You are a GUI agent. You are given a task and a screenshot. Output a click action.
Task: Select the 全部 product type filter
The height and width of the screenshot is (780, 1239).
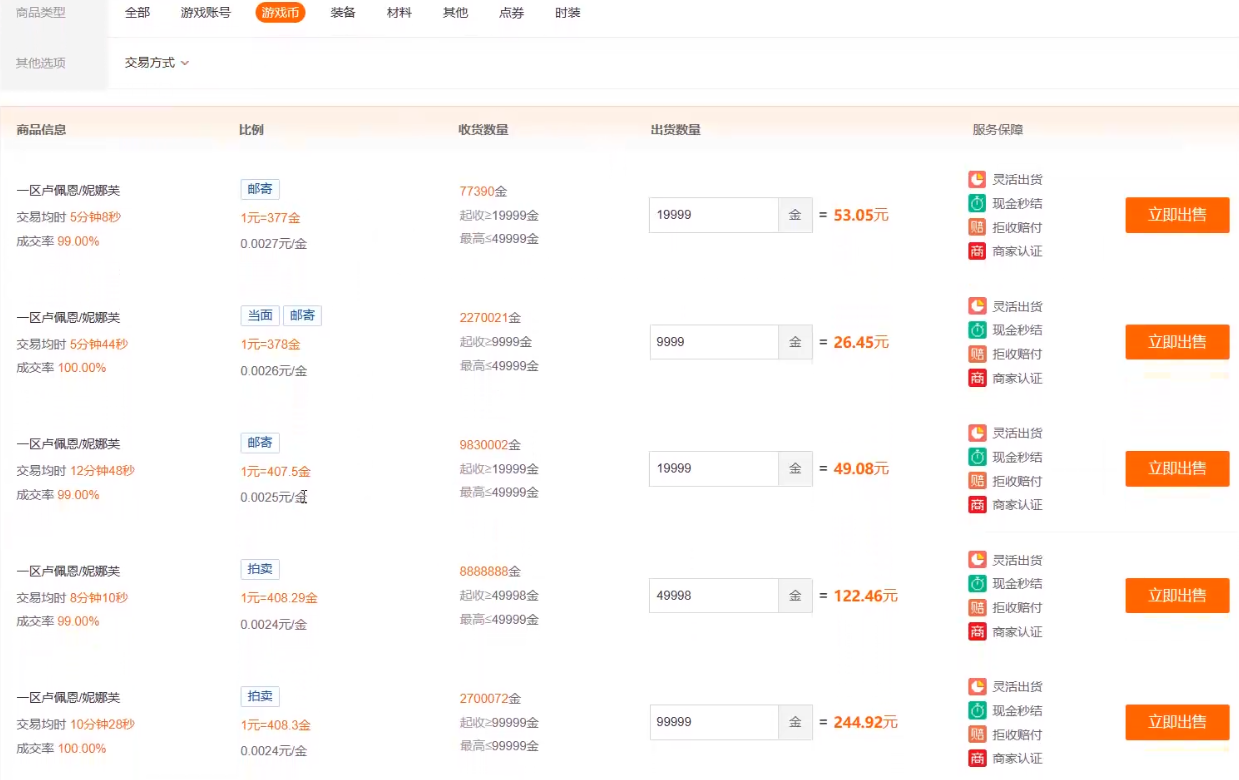pos(137,13)
